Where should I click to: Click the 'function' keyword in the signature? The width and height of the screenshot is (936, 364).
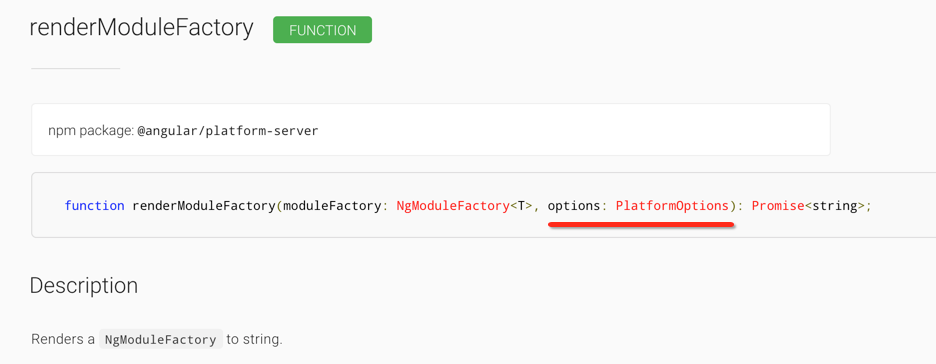click(x=94, y=206)
